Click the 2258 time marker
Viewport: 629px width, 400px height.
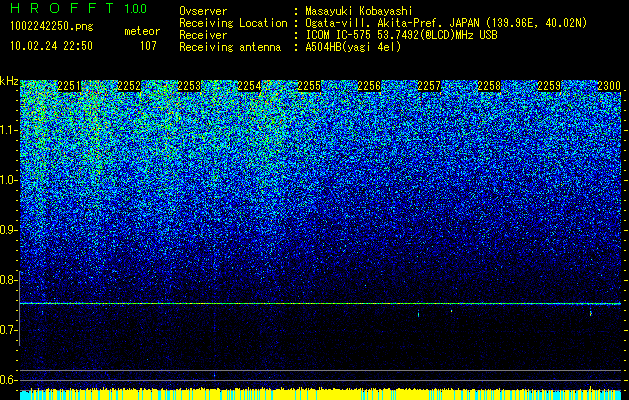(489, 86)
